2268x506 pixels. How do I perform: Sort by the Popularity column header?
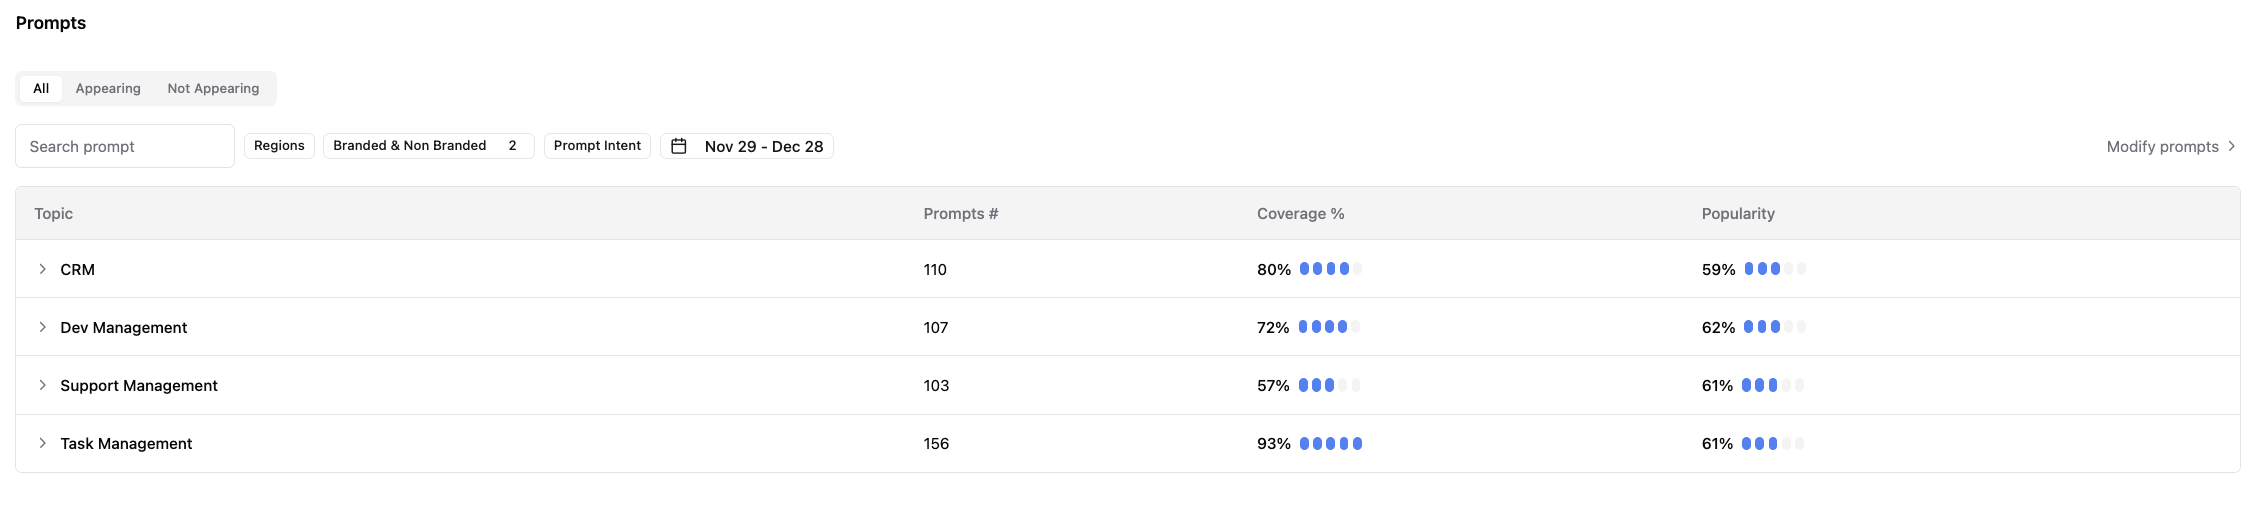pos(1738,213)
